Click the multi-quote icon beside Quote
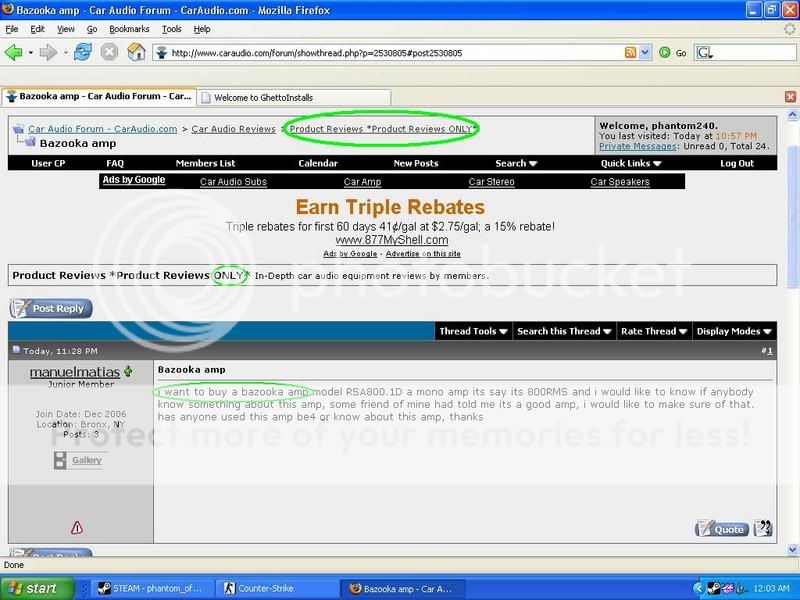The height and width of the screenshot is (600, 800). (763, 528)
